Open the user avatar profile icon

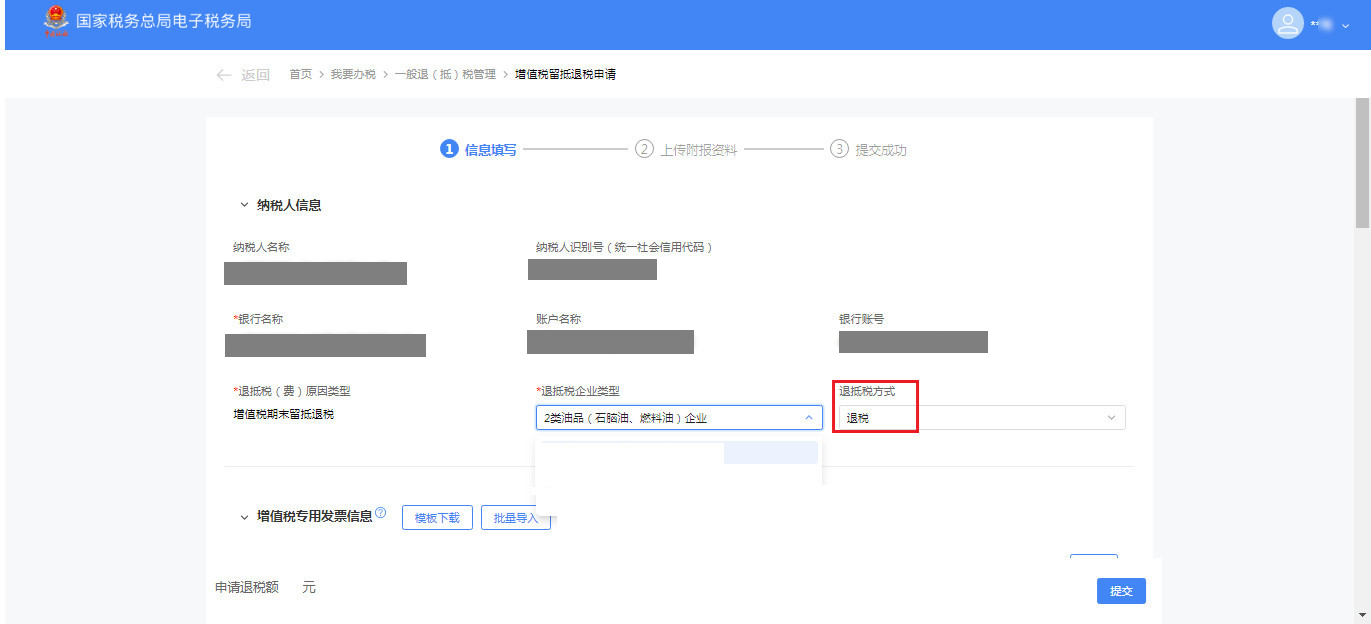[x=1287, y=24]
